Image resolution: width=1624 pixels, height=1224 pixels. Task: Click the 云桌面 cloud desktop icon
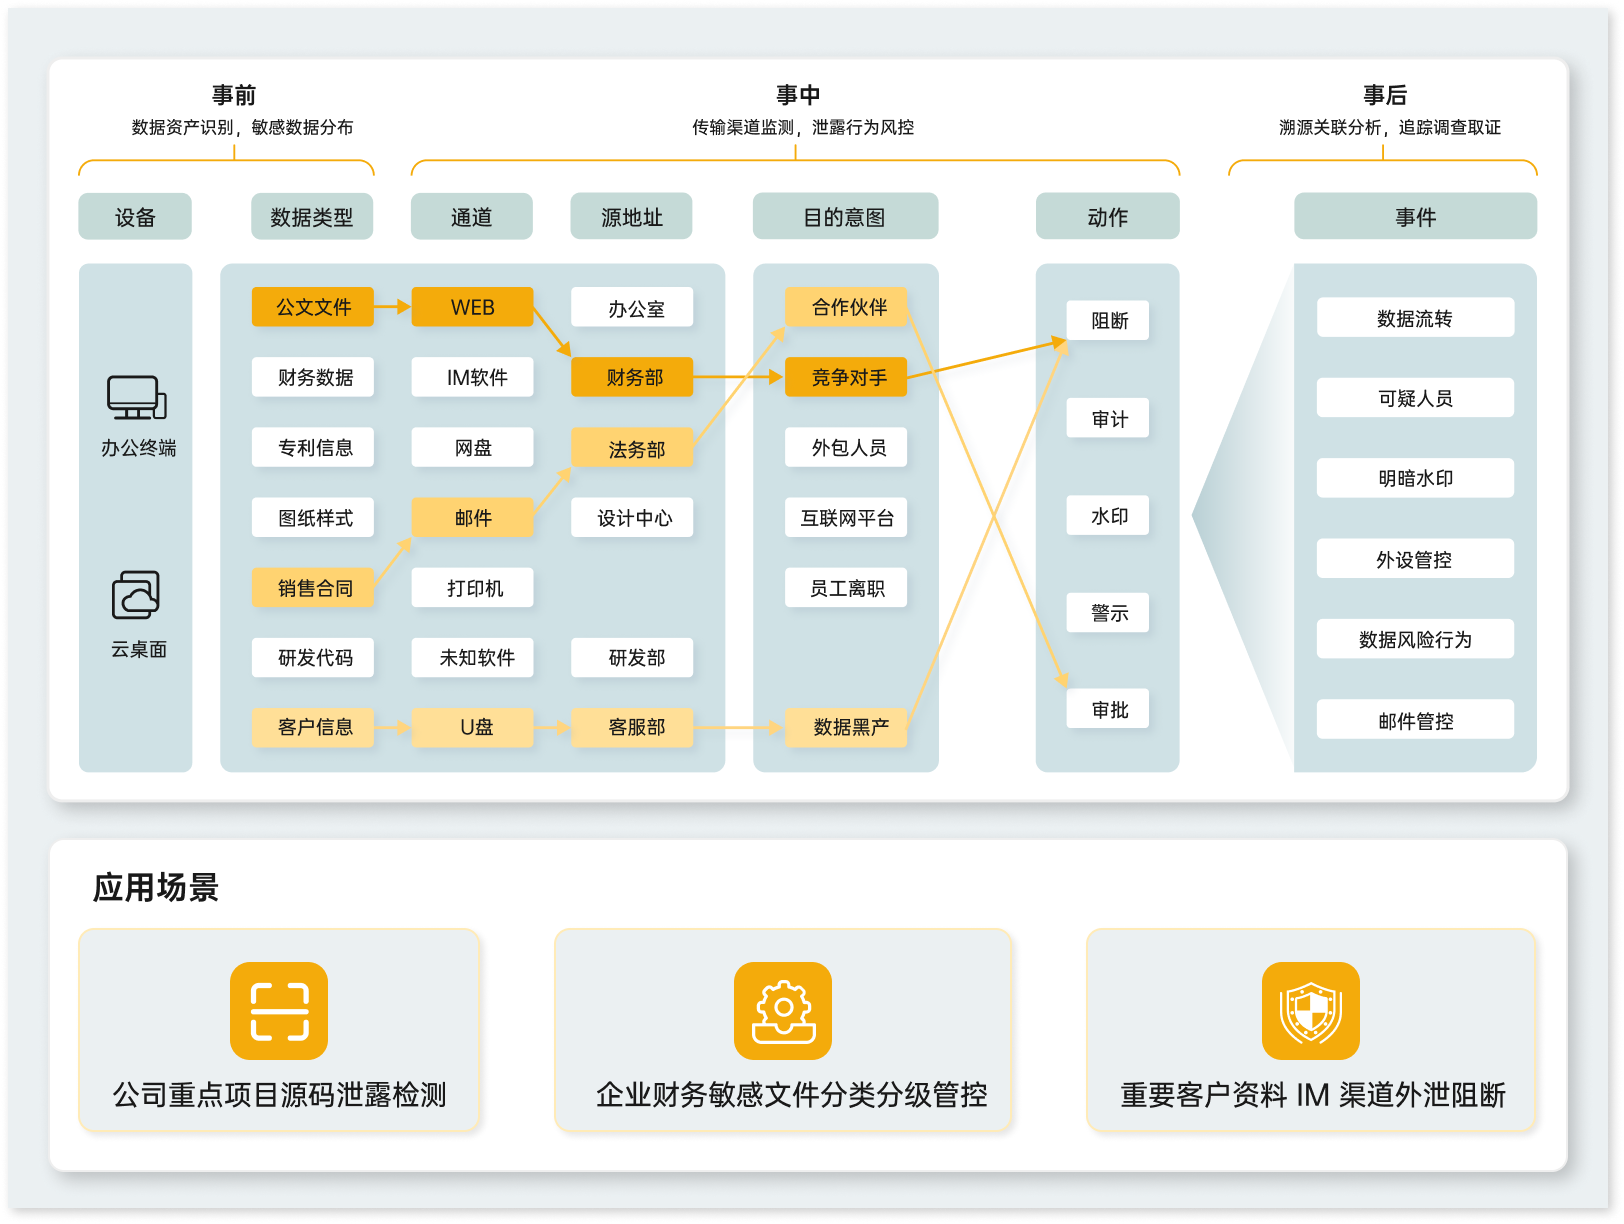[136, 595]
